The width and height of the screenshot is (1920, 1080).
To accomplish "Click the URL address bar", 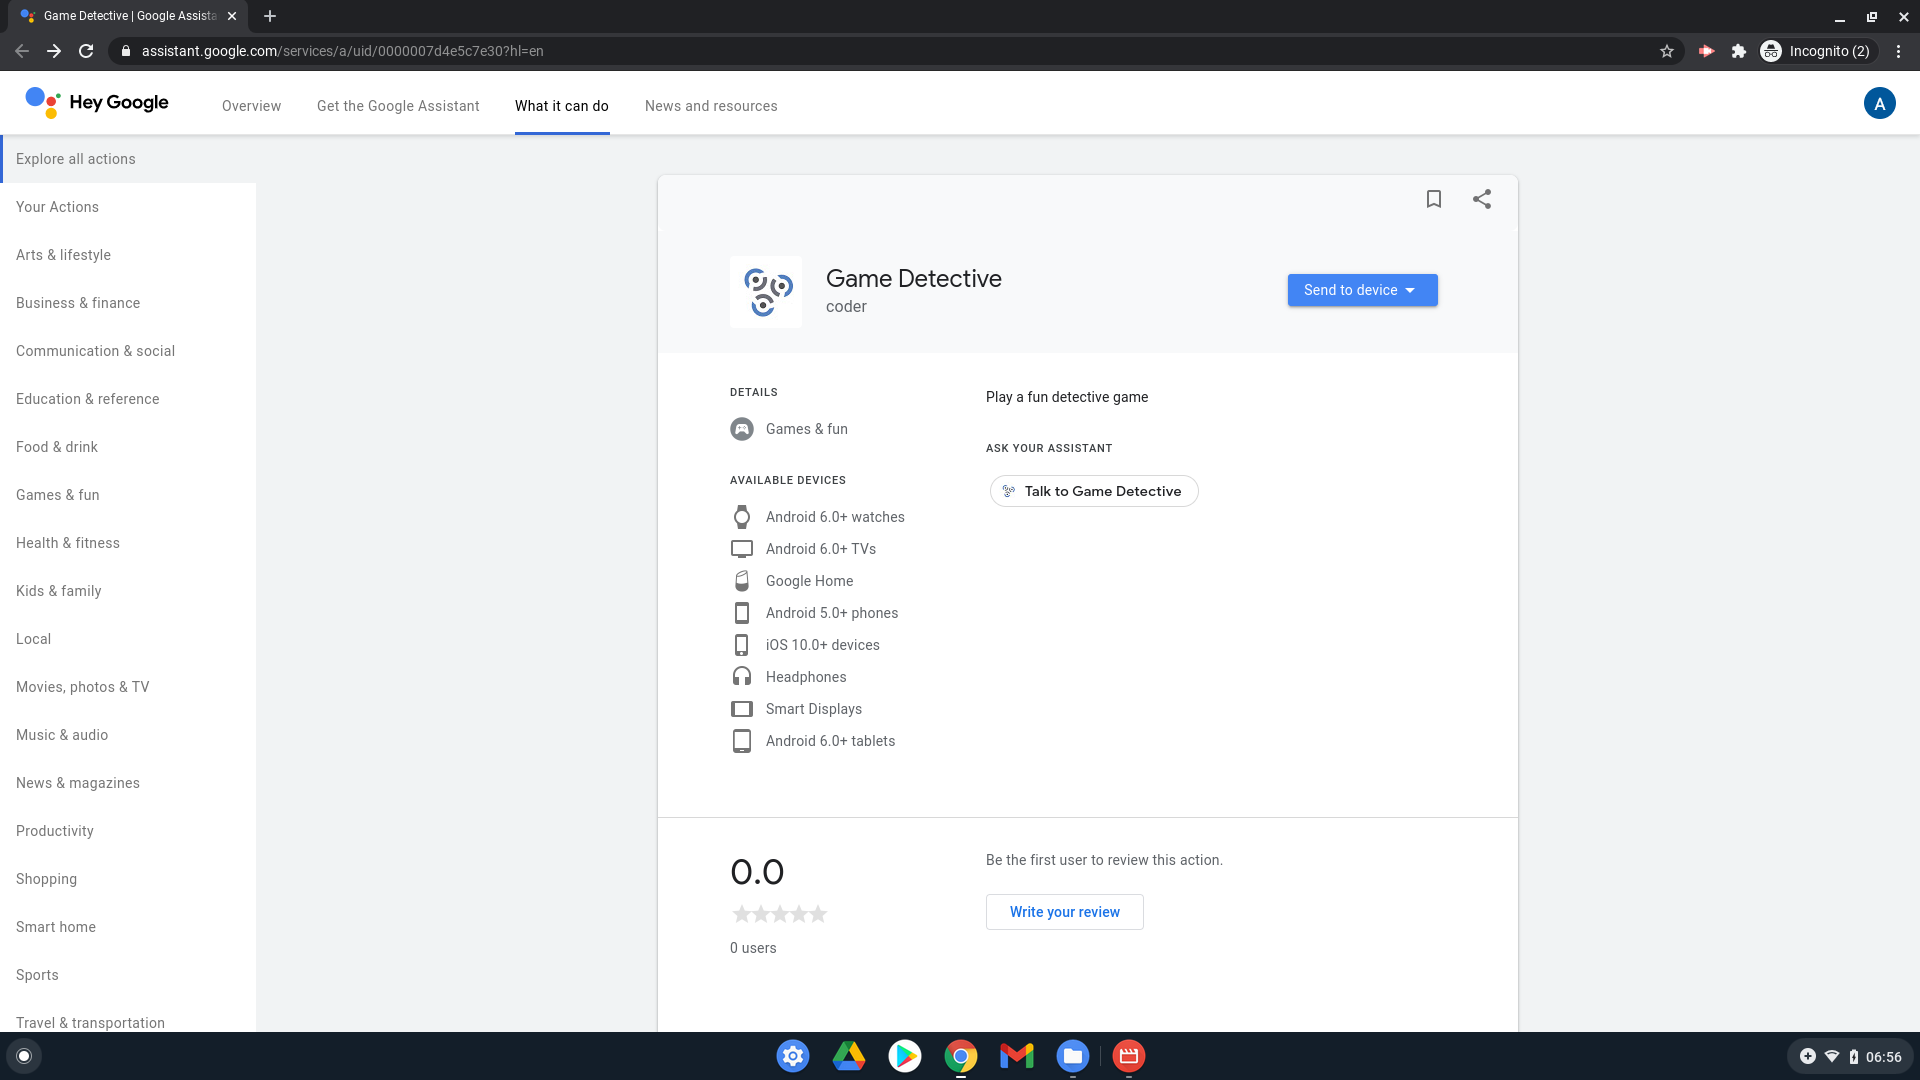I will (x=800, y=51).
